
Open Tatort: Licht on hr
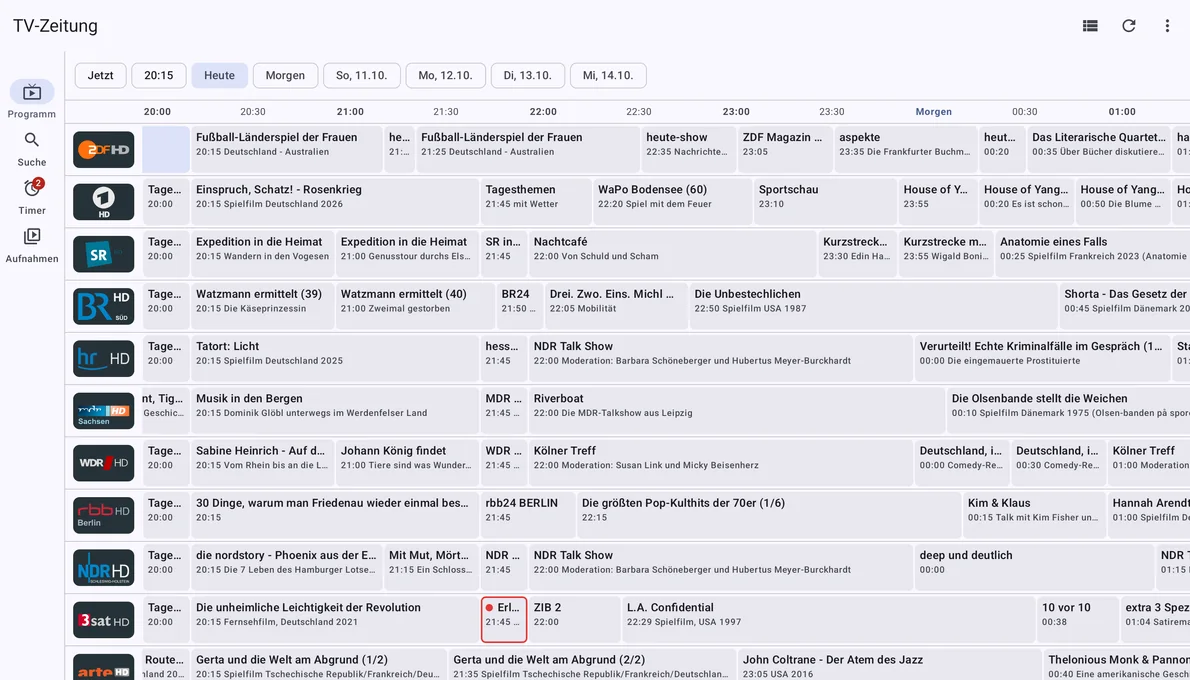tap(335, 359)
